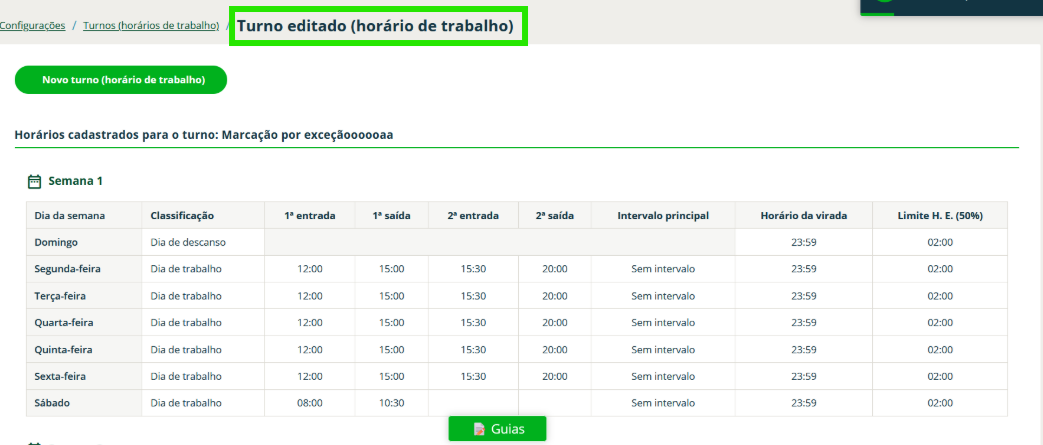Click Sábado 1ª entrada time 08:00
Screen dimensions: 1043x445
click(x=310, y=403)
